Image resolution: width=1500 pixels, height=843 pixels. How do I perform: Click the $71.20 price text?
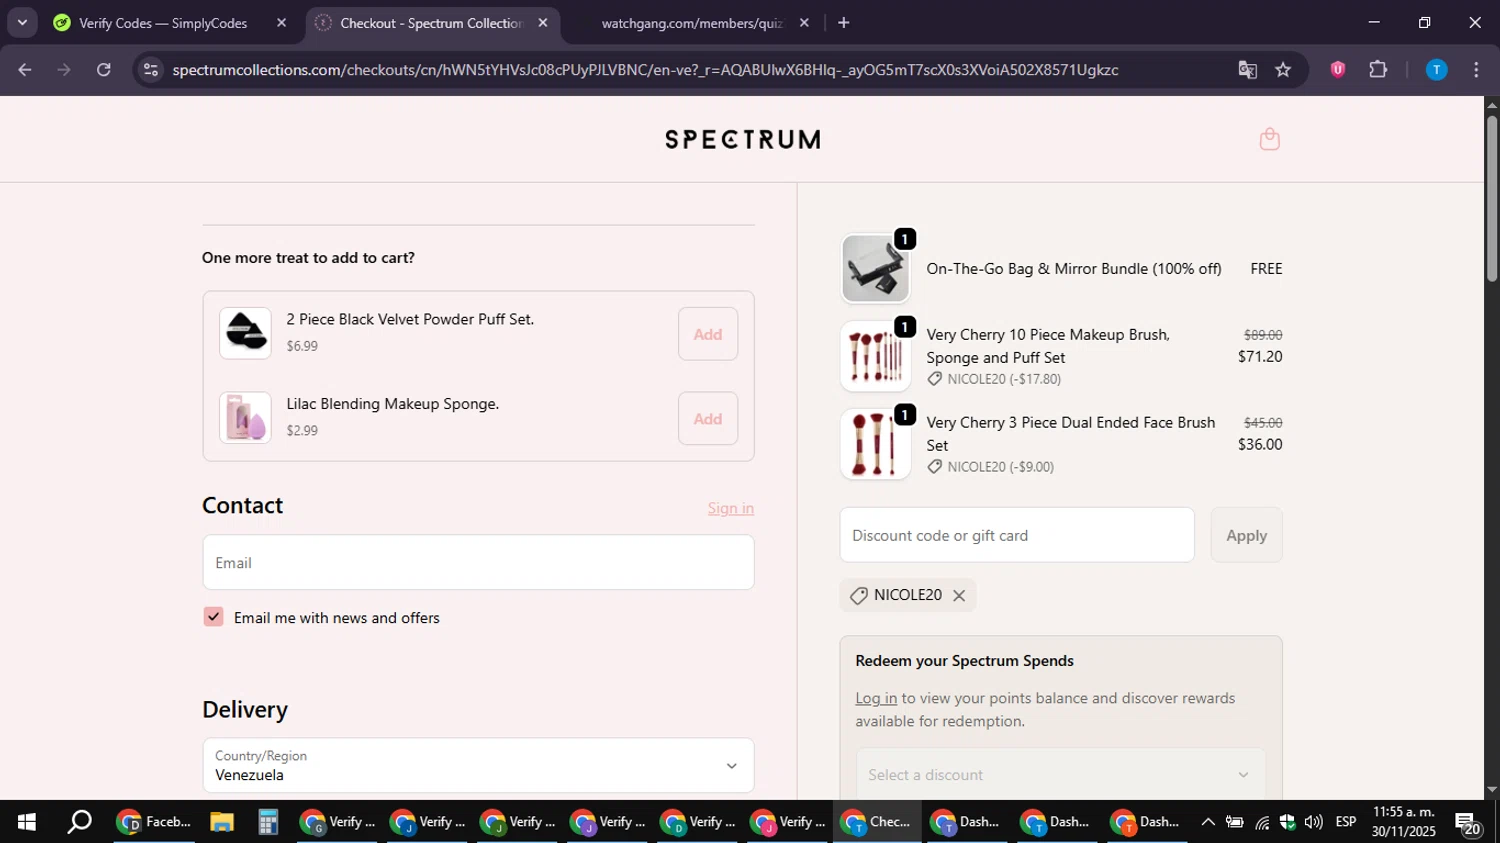[x=1260, y=357]
